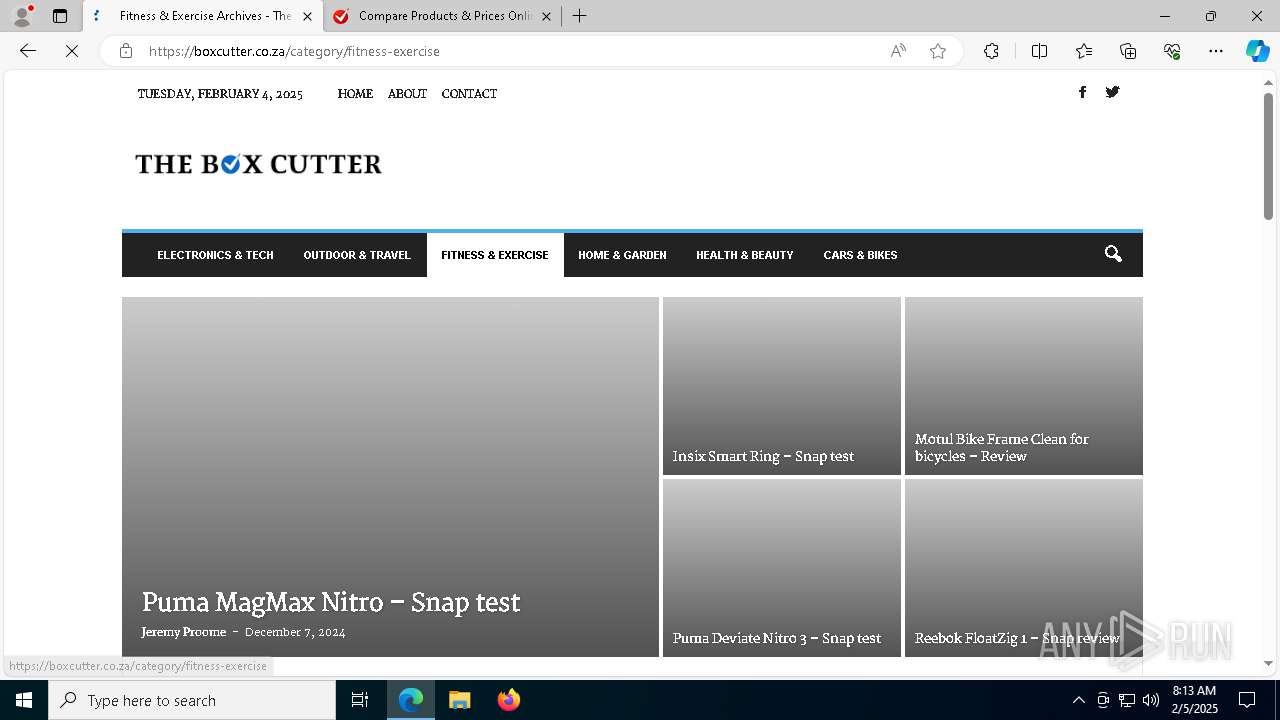Click the taskbar search box
1280x720 pixels.
click(x=192, y=700)
